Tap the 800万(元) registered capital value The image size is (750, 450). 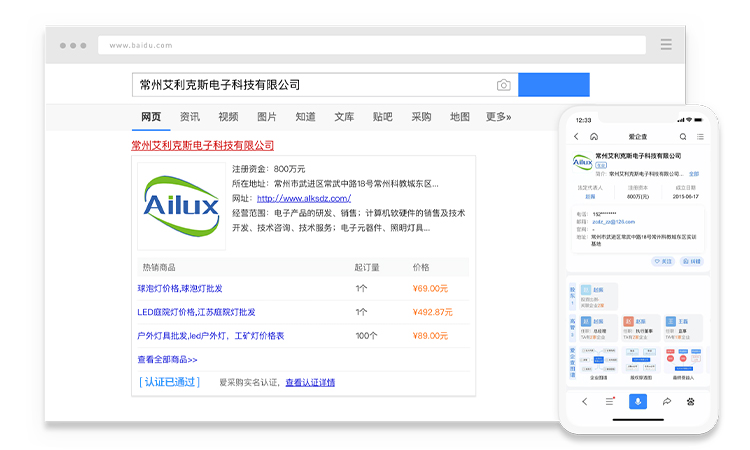tap(638, 197)
